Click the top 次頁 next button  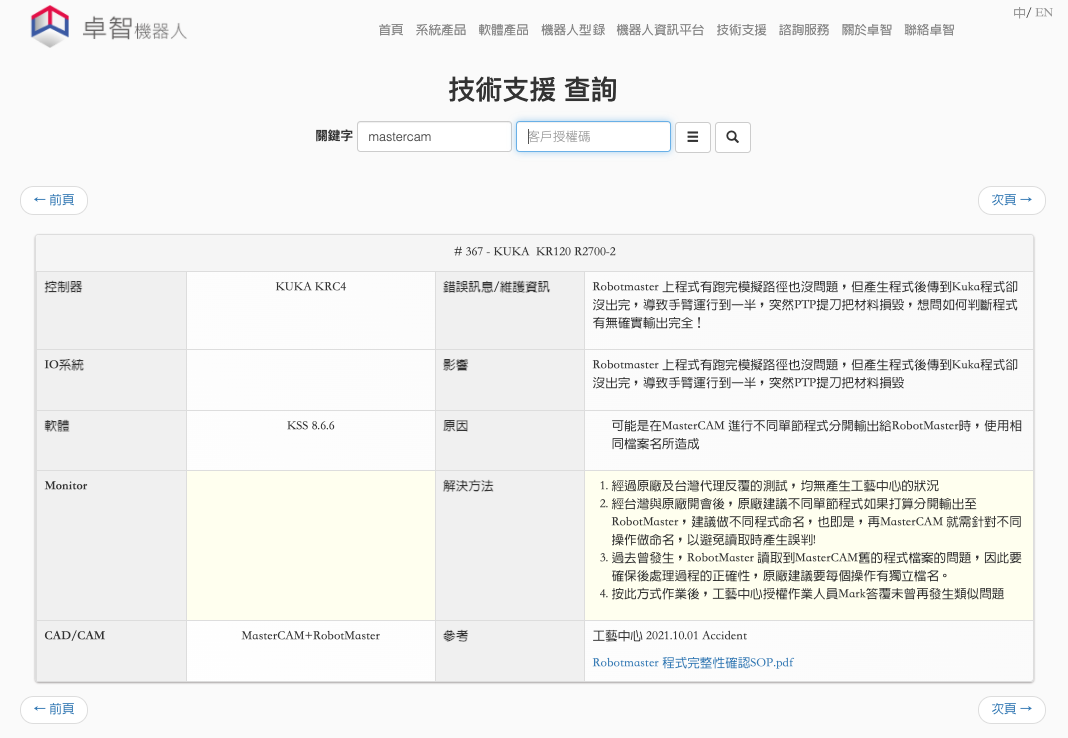point(1011,200)
